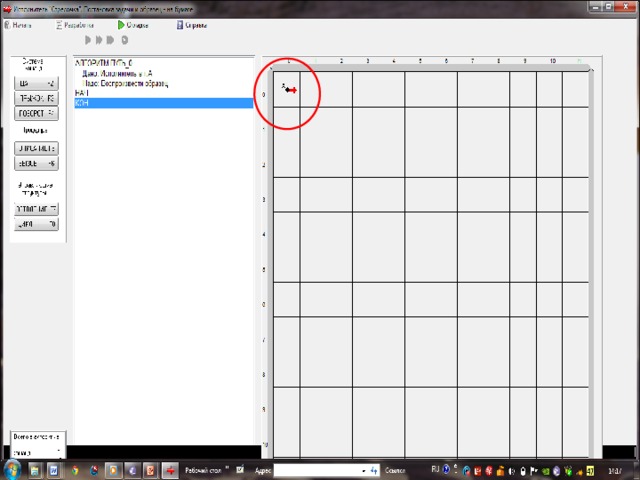Click the double-triangle fast run button
This screenshot has width=640, height=480.
point(99,40)
